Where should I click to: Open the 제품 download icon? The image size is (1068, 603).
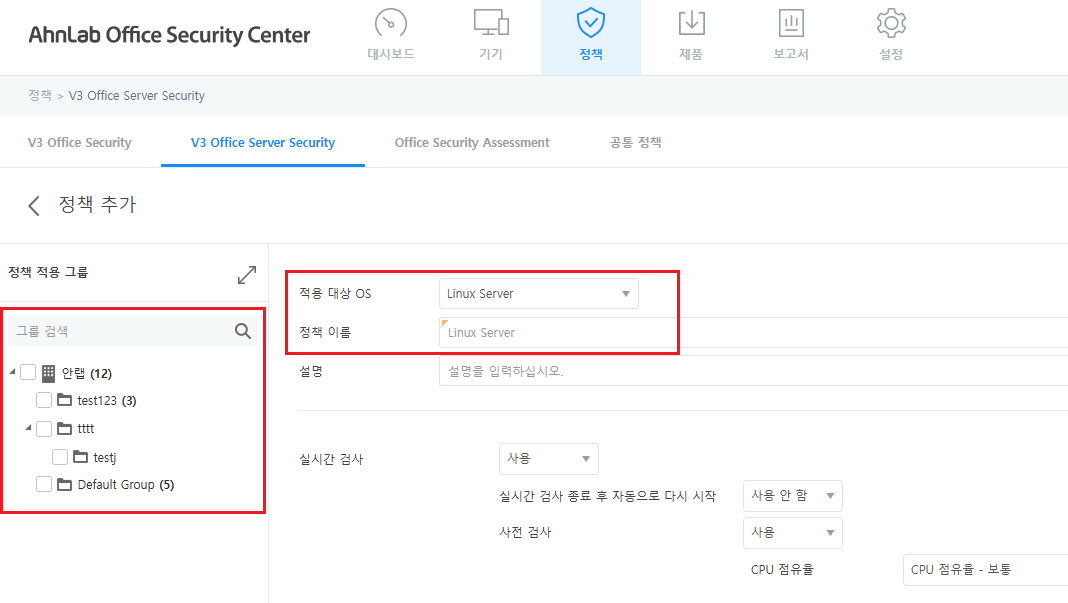pyautogui.click(x=691, y=23)
